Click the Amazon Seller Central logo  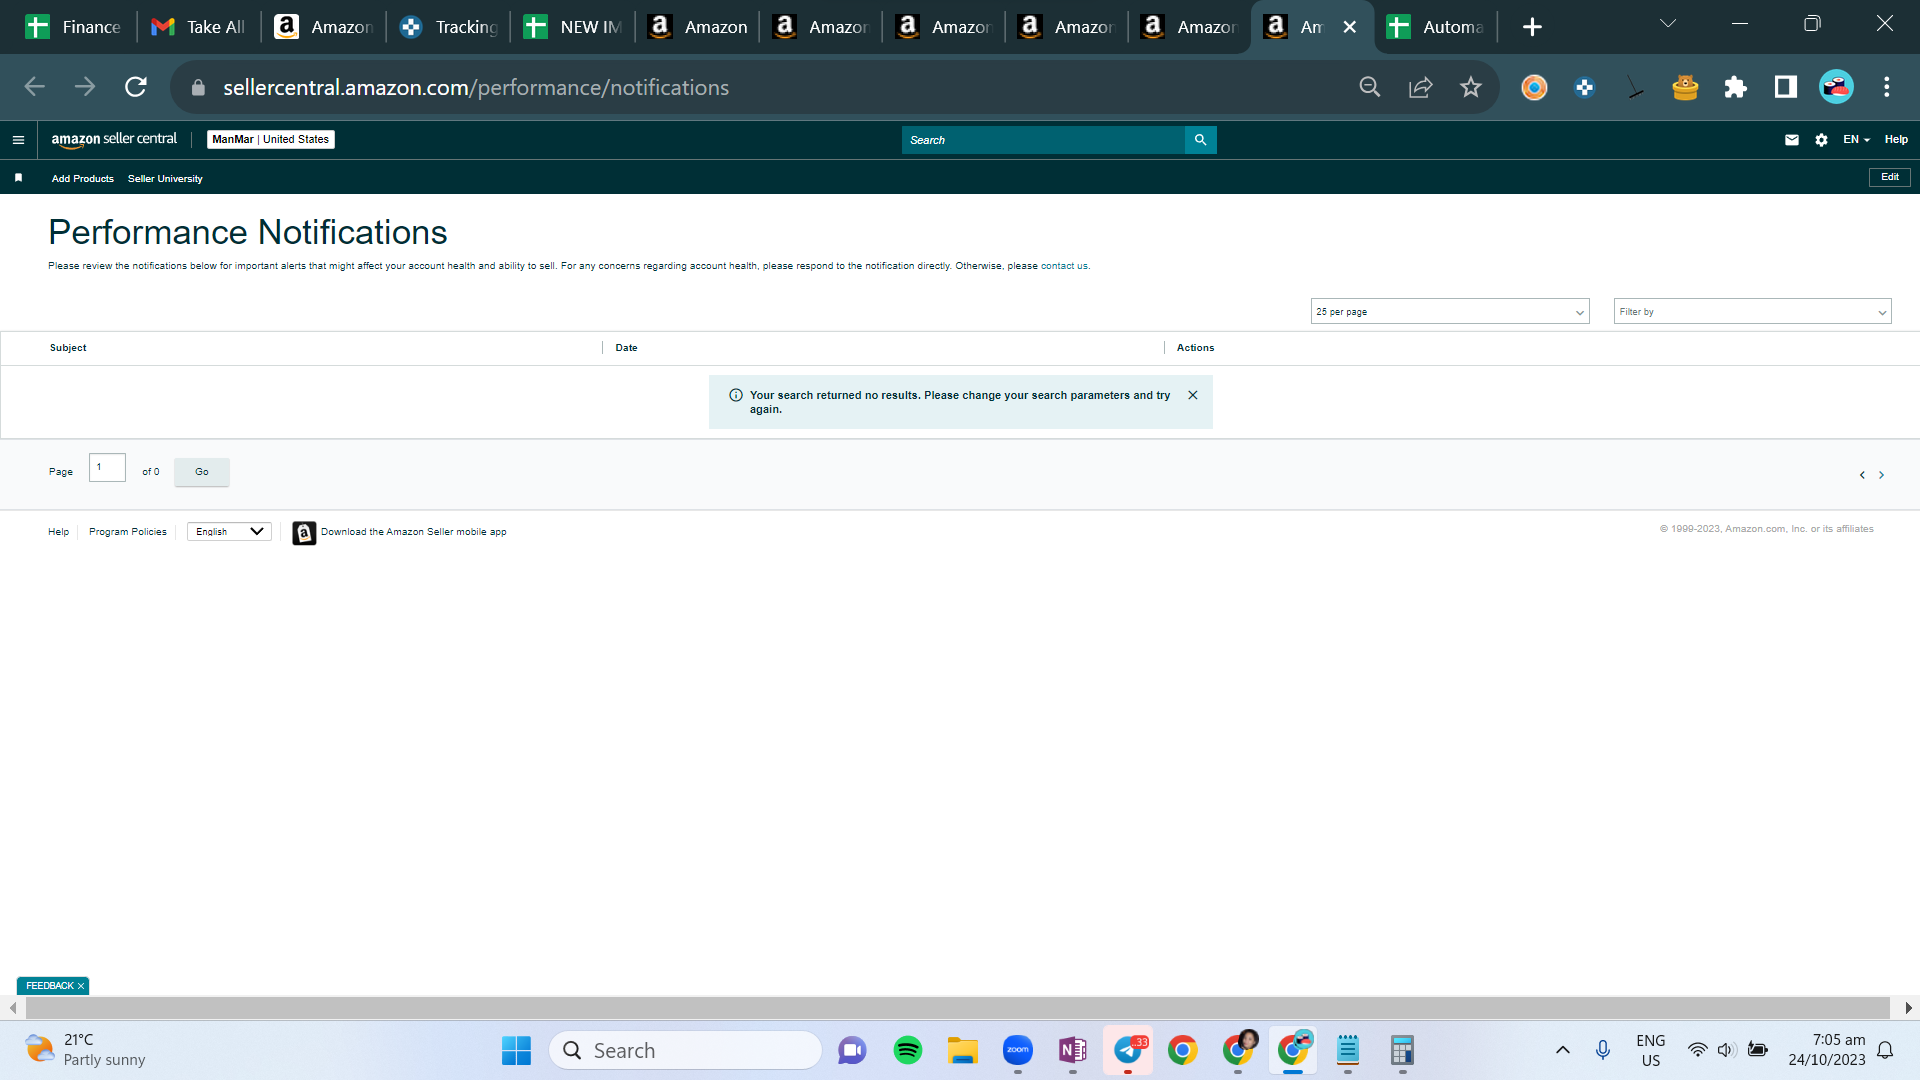114,140
